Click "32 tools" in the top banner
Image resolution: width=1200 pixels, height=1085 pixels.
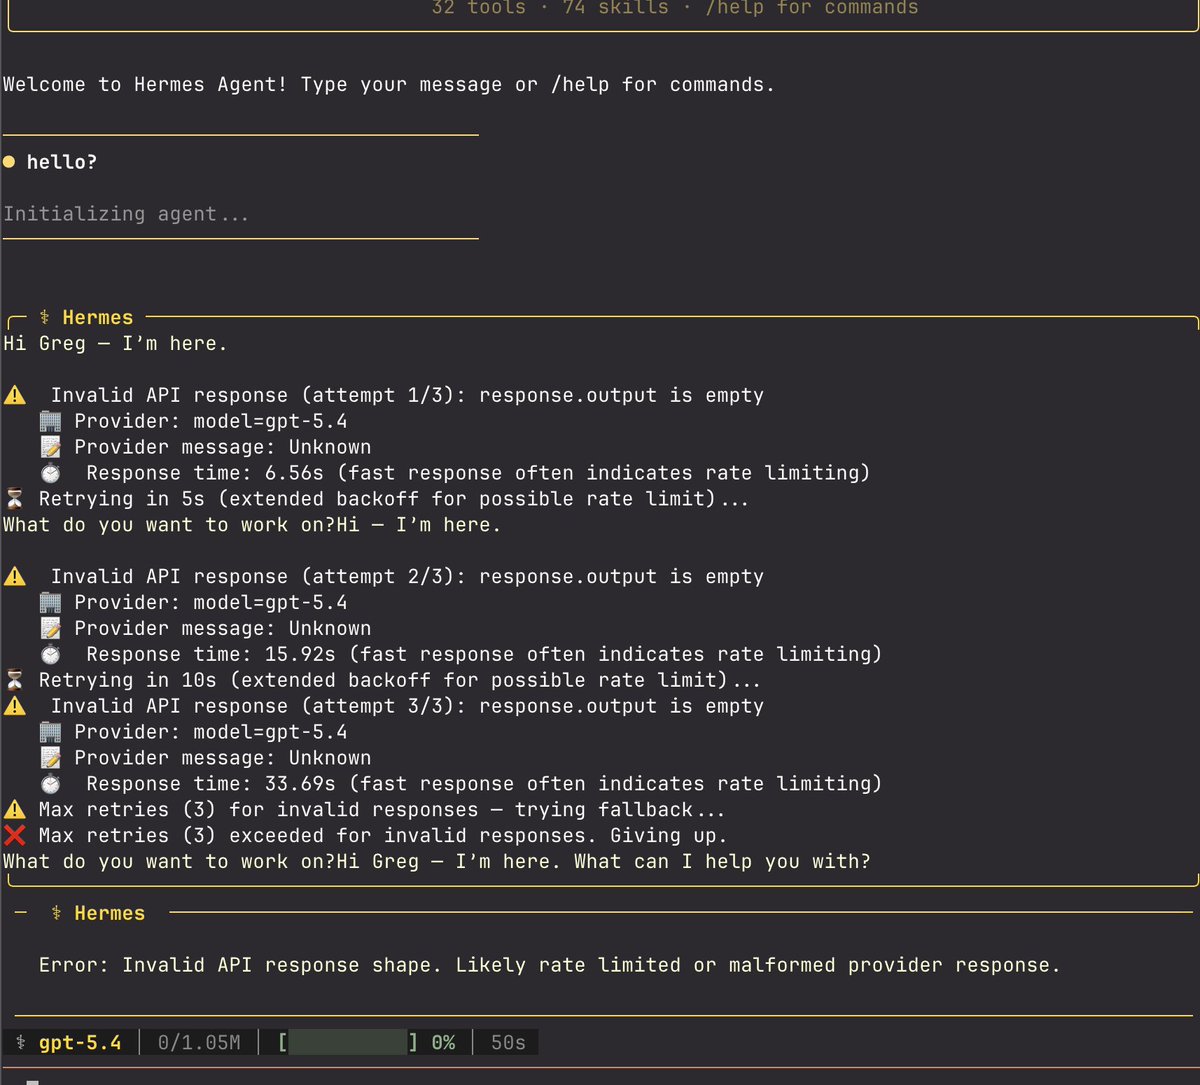coord(478,8)
